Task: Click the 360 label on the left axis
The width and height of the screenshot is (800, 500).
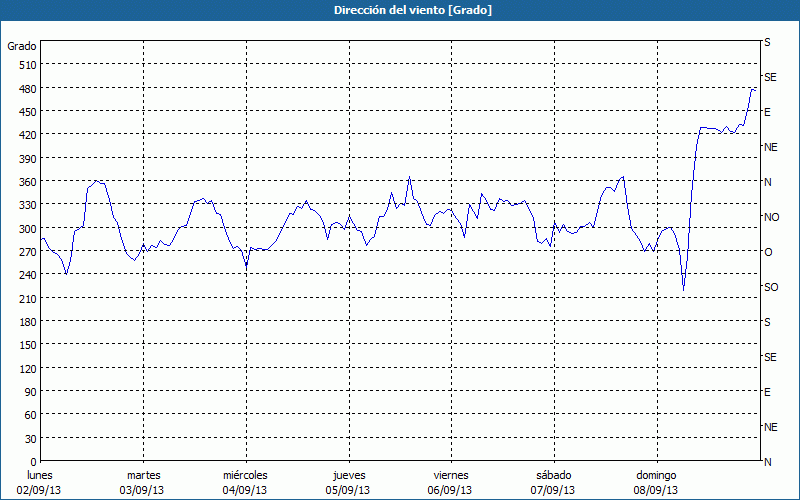Action: pyautogui.click(x=25, y=181)
